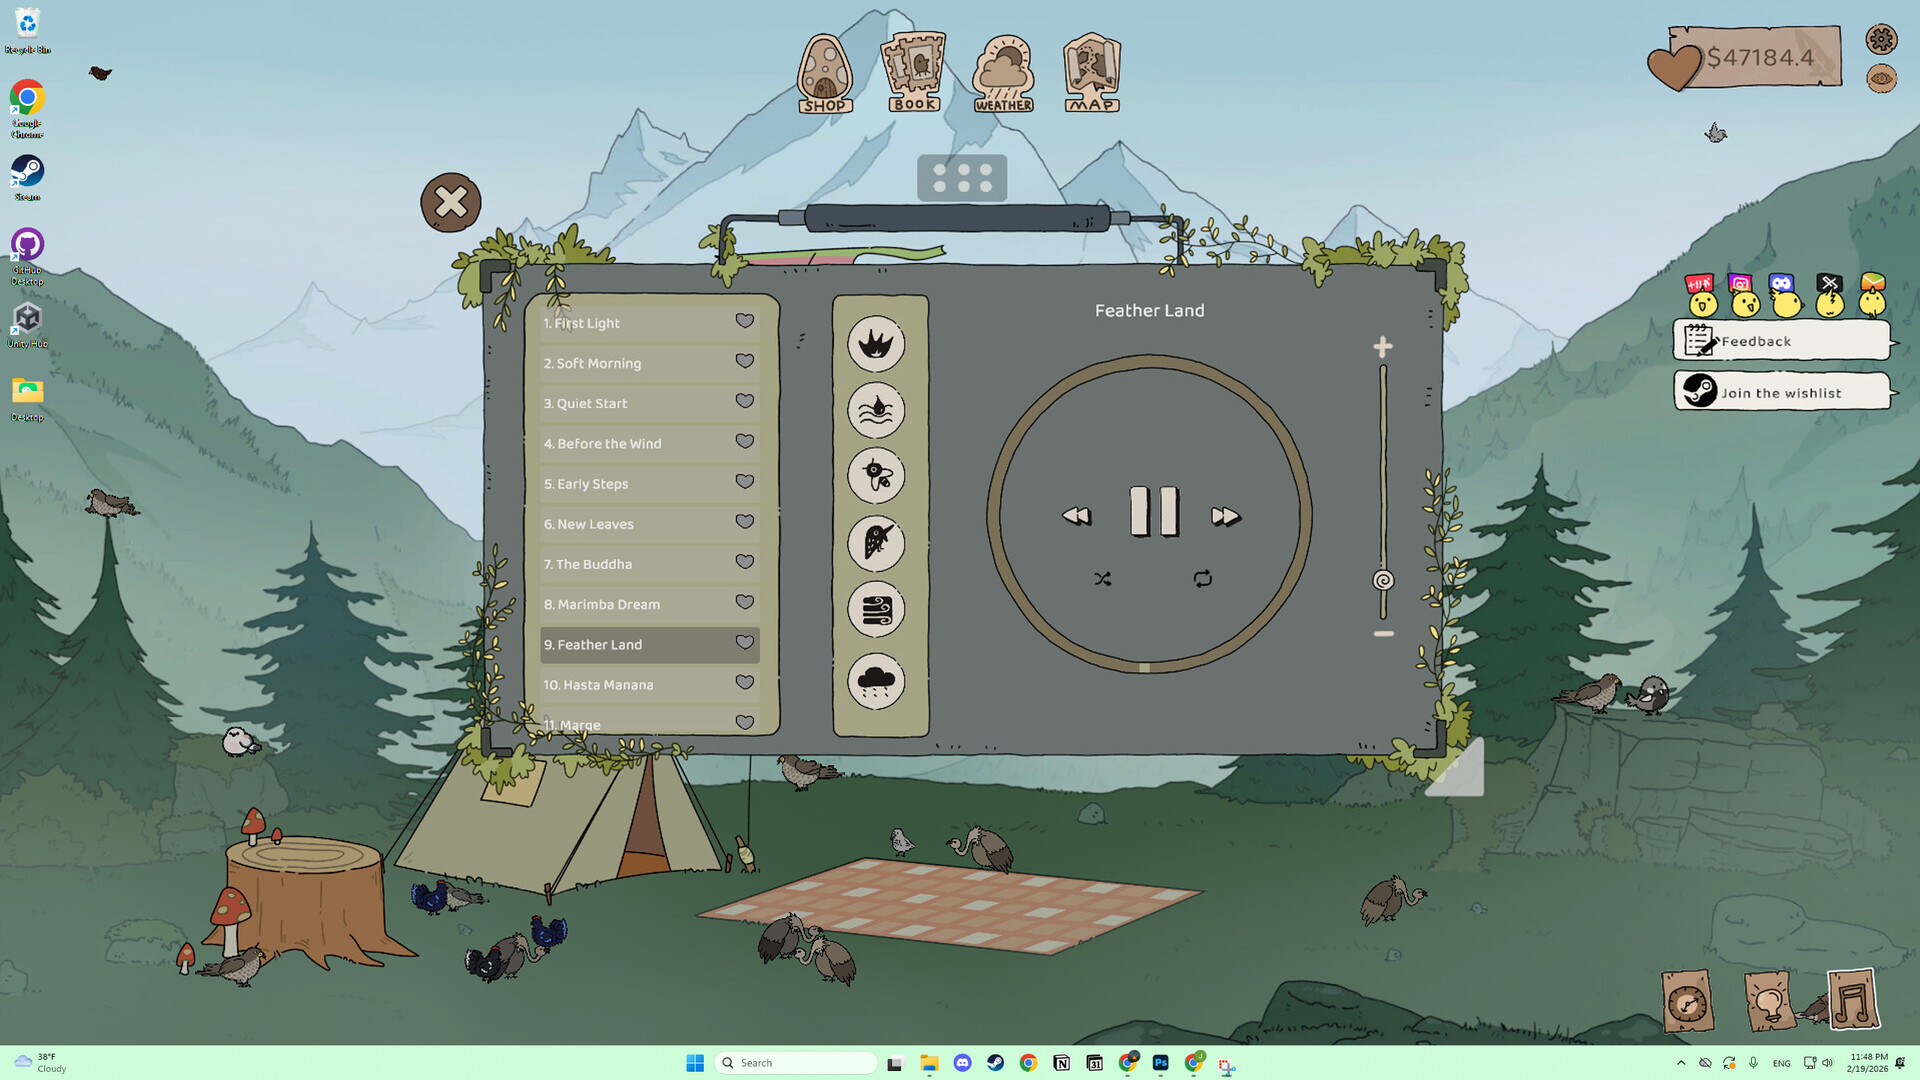The height and width of the screenshot is (1080, 1920).
Task: Open the clock panel in bottom-right corner
Action: coord(1688,1000)
